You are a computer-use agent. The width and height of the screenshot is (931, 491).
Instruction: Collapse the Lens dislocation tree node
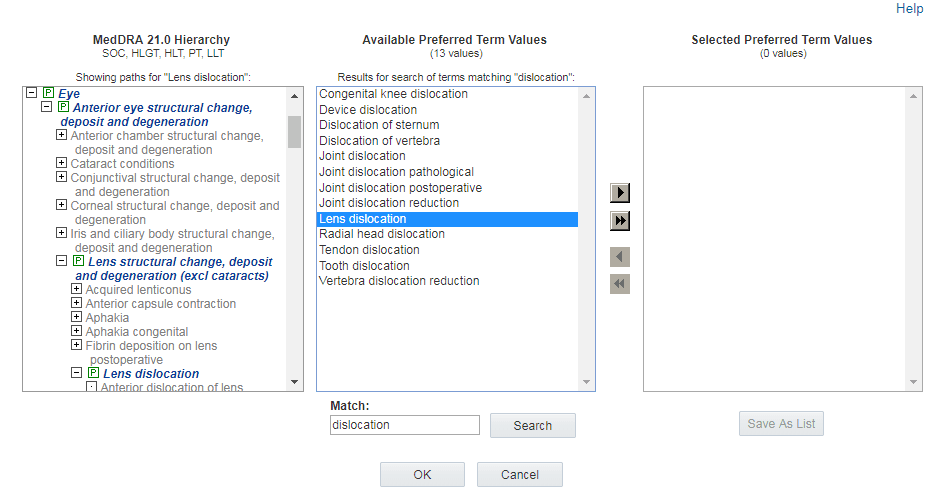click(77, 373)
